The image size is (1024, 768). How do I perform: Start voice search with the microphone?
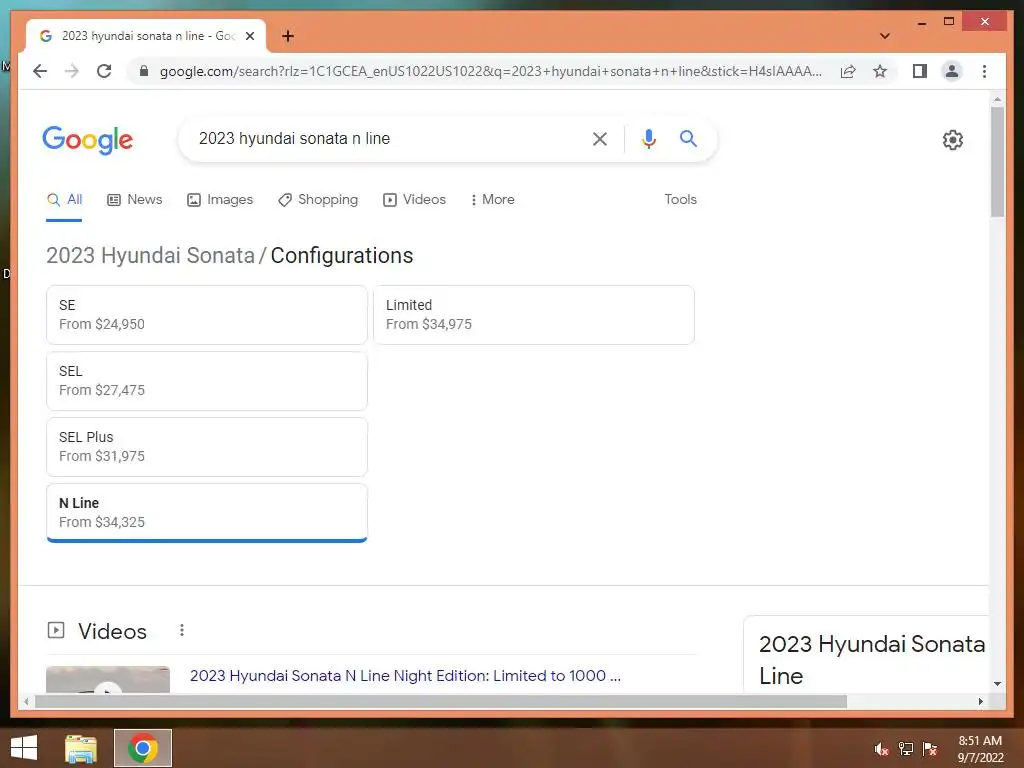pyautogui.click(x=648, y=138)
